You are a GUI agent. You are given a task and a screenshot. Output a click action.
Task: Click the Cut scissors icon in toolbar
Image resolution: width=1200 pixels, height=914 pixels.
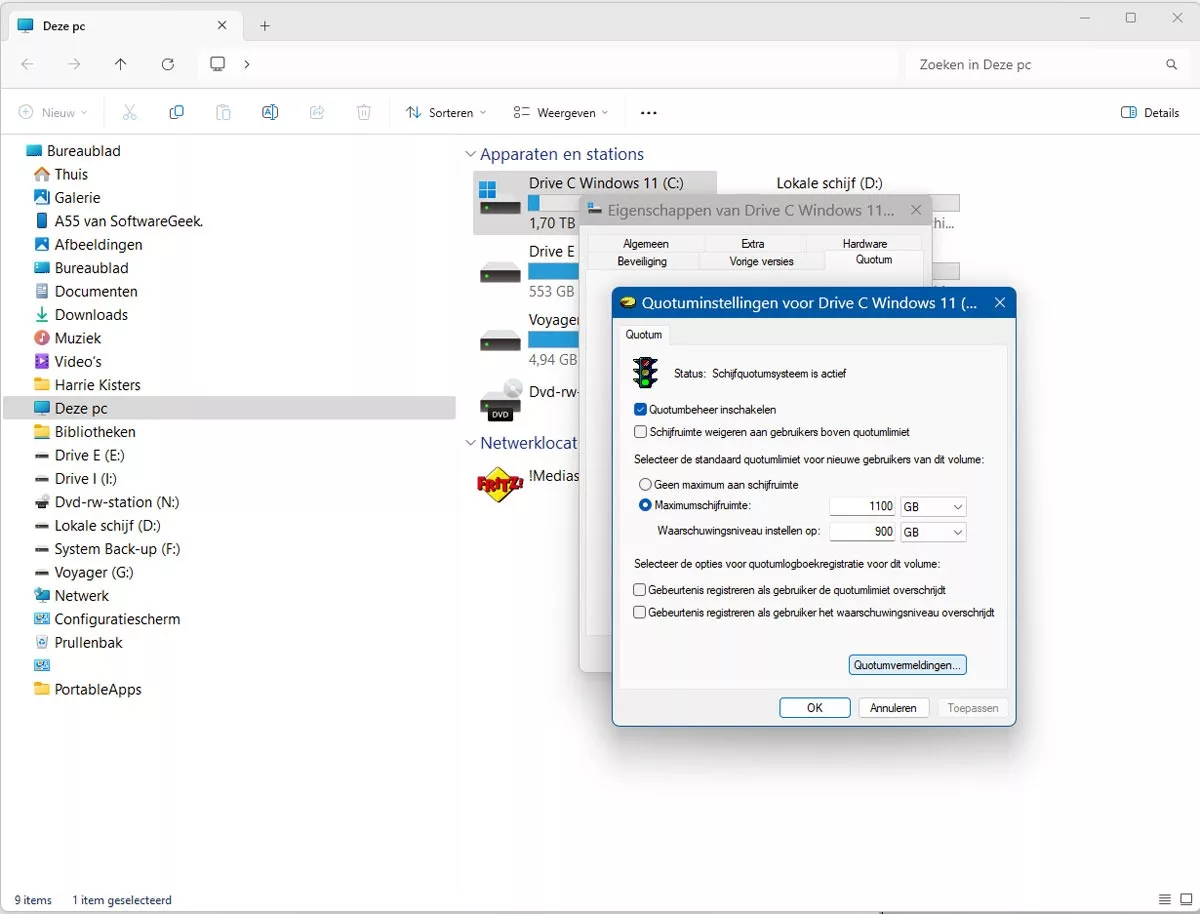pos(129,113)
